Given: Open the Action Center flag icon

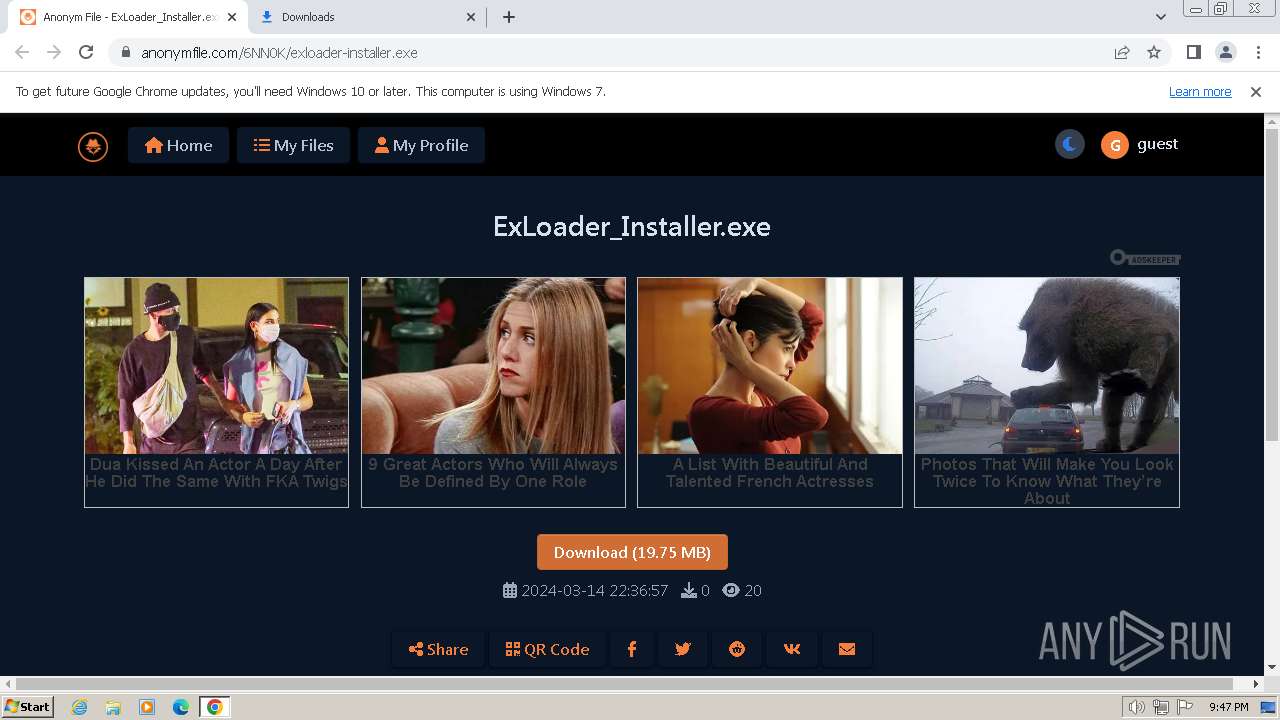Looking at the screenshot, I should tap(1185, 707).
